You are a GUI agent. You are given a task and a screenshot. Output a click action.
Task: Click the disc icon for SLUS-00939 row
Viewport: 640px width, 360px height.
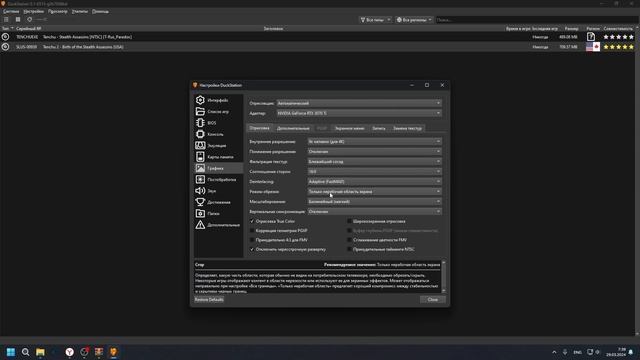click(5, 47)
